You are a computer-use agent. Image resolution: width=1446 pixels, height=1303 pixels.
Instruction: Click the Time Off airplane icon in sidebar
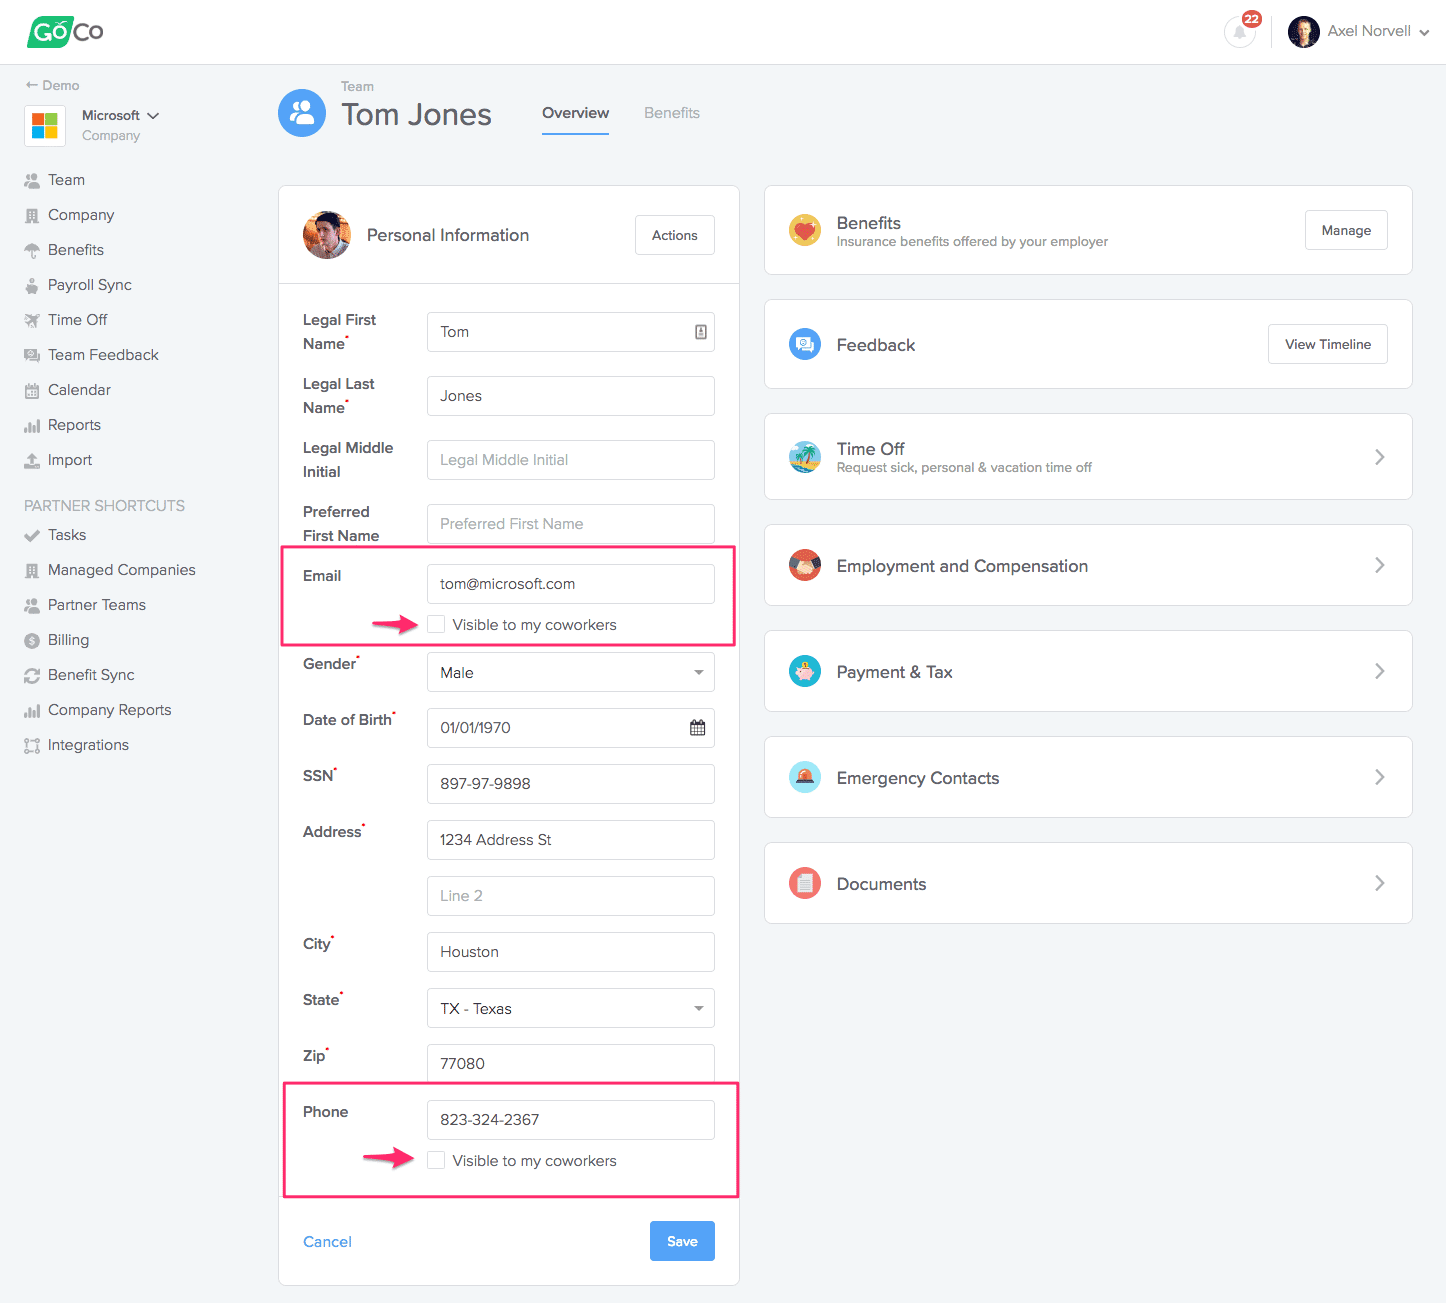point(32,321)
